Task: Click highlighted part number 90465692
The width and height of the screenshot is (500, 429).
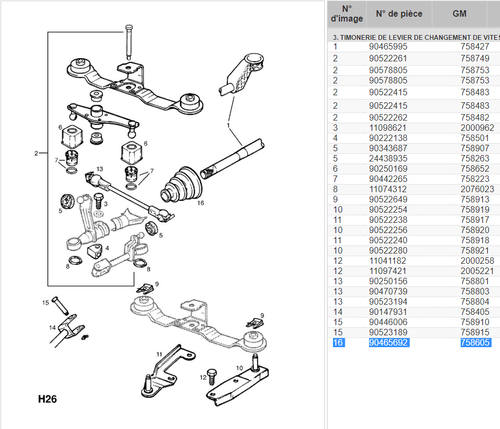Action: coord(389,343)
